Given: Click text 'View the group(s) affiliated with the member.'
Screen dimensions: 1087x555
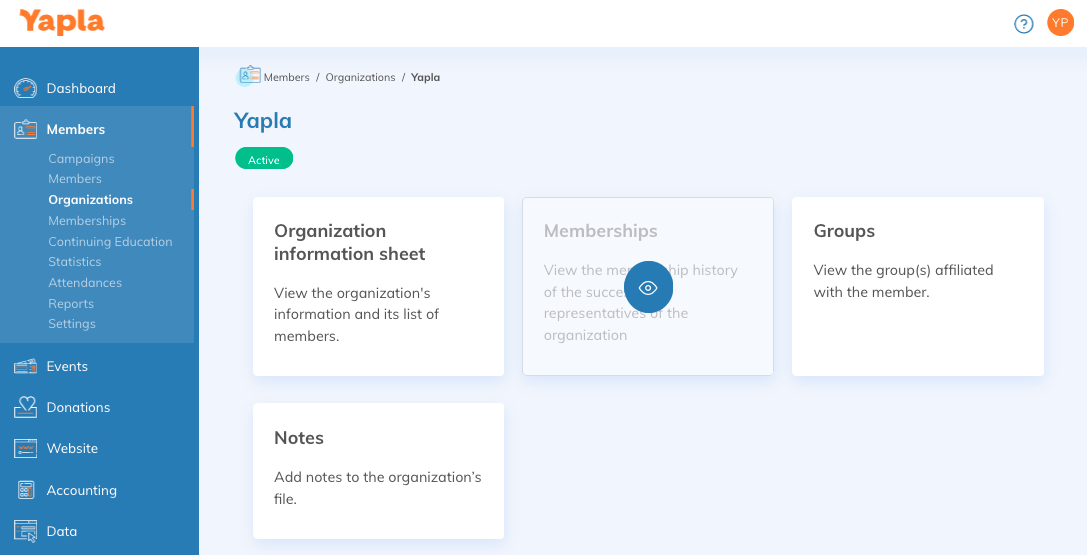Looking at the screenshot, I should click(x=903, y=281).
